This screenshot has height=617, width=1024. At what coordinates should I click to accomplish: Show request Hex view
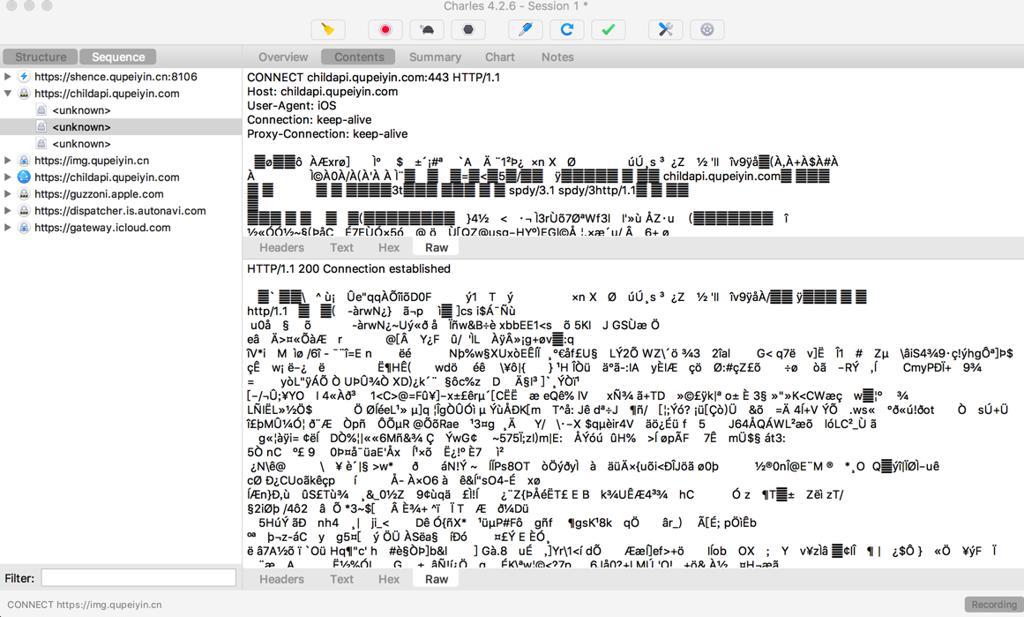coord(389,247)
